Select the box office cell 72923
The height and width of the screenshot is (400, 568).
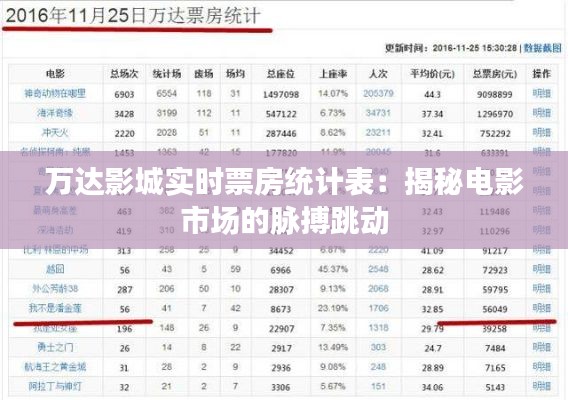pos(495,270)
